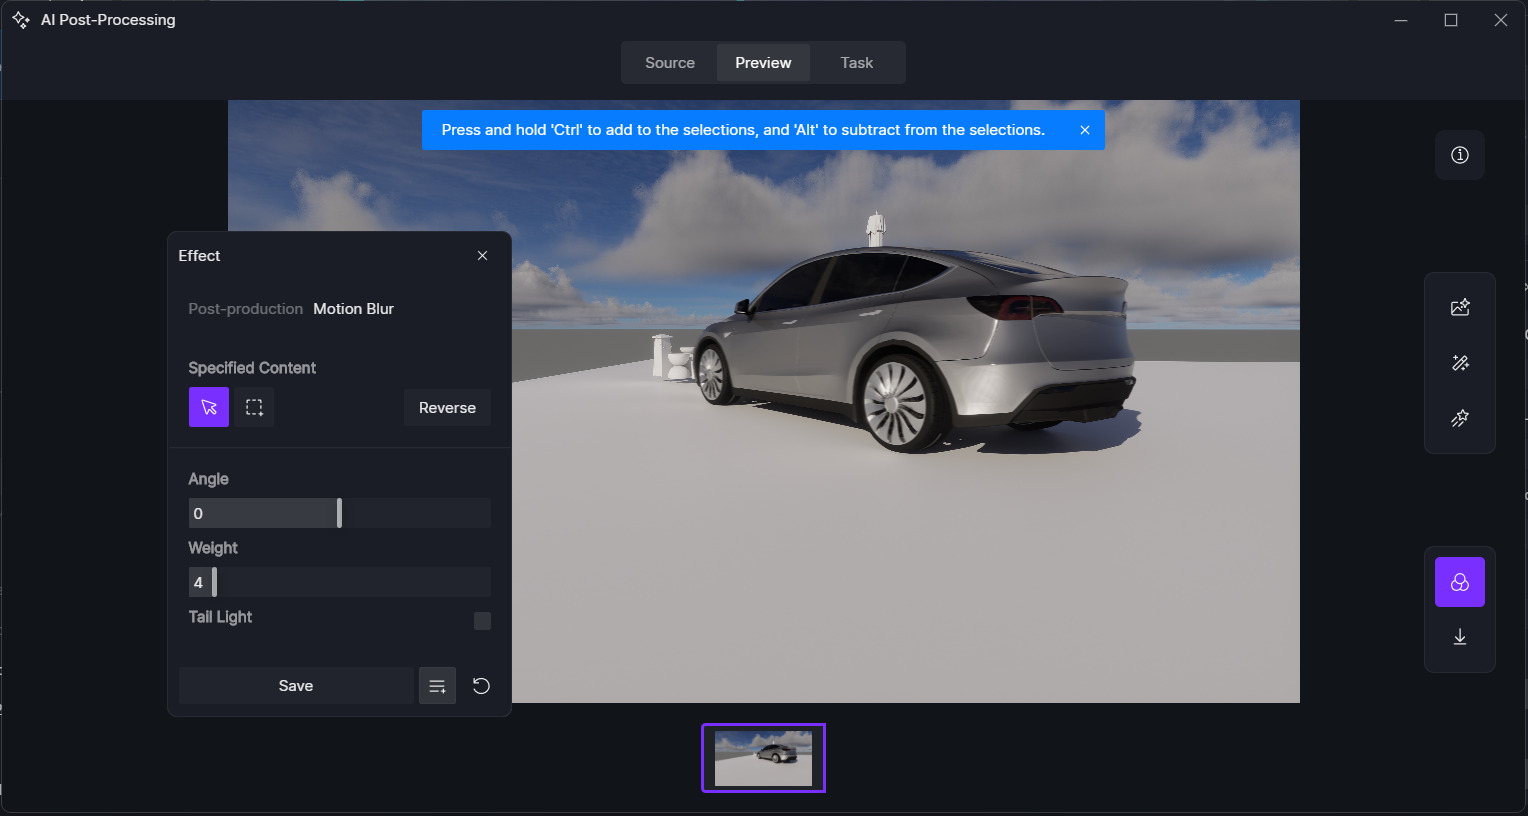Viewport: 1528px width, 816px height.
Task: Select the pointer click-selection tool
Action: [x=209, y=407]
